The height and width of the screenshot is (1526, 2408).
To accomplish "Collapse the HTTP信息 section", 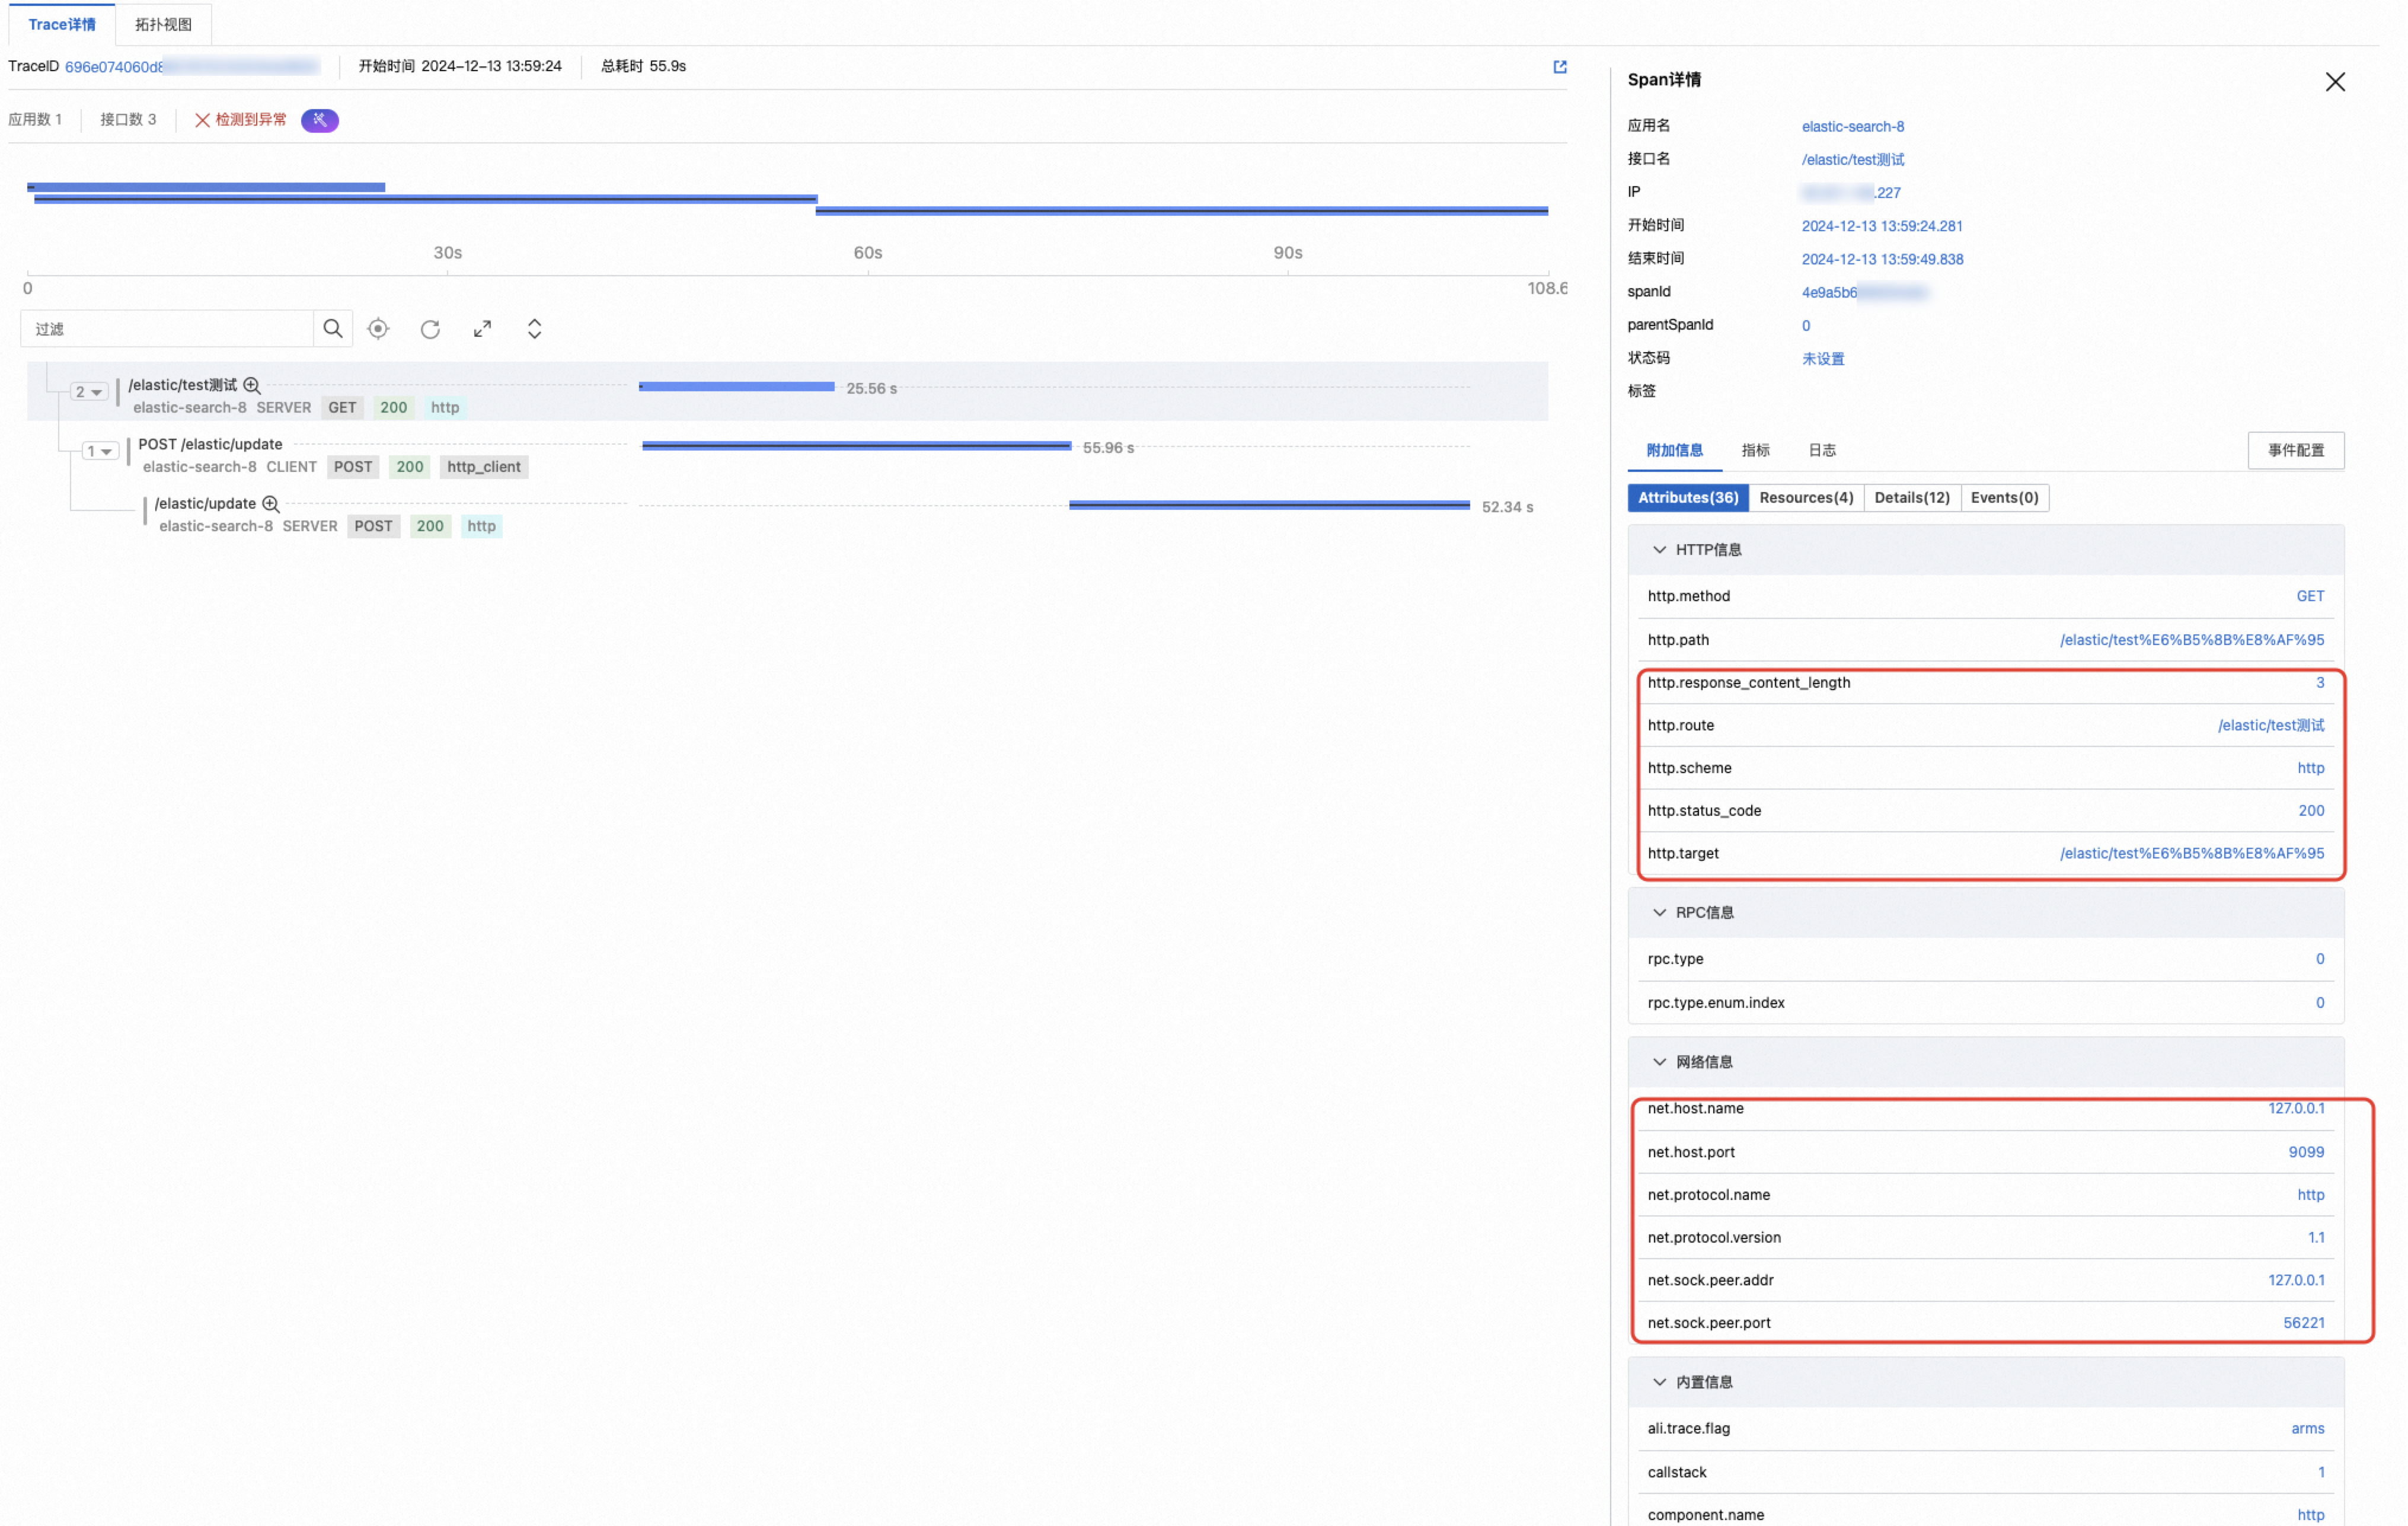I will click(x=1659, y=550).
